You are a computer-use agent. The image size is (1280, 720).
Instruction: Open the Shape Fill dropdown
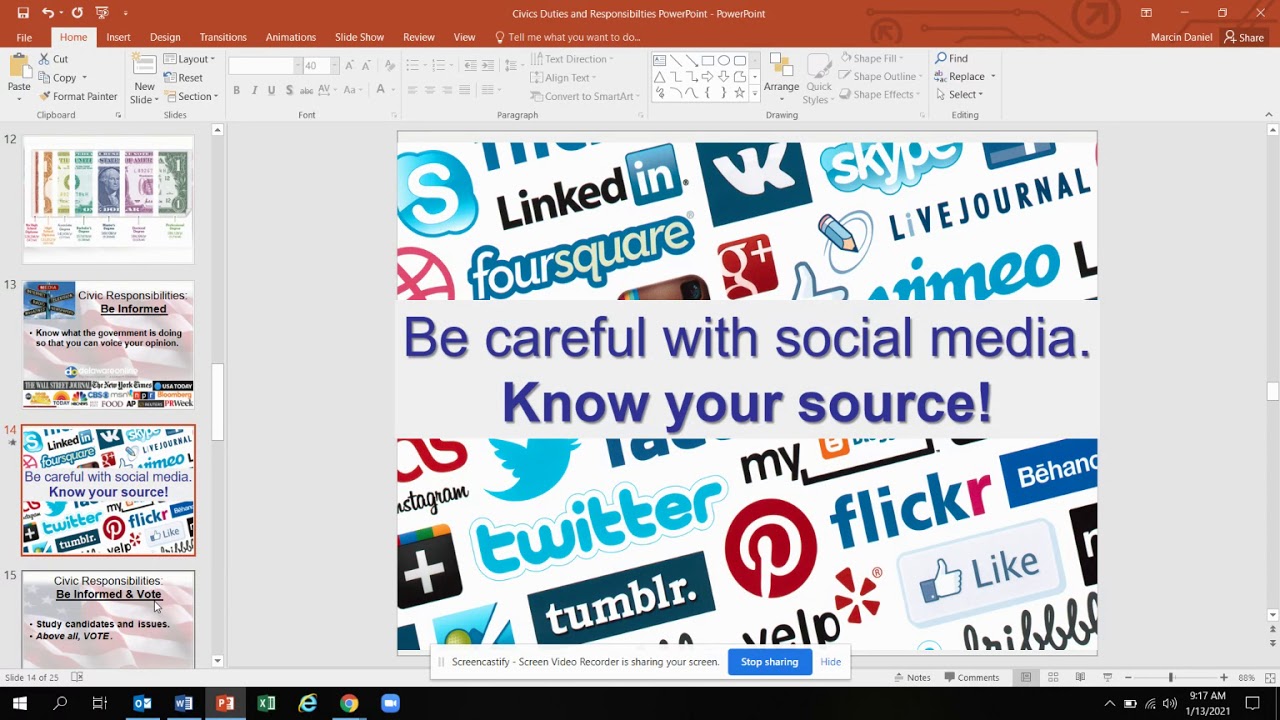[x=873, y=58]
